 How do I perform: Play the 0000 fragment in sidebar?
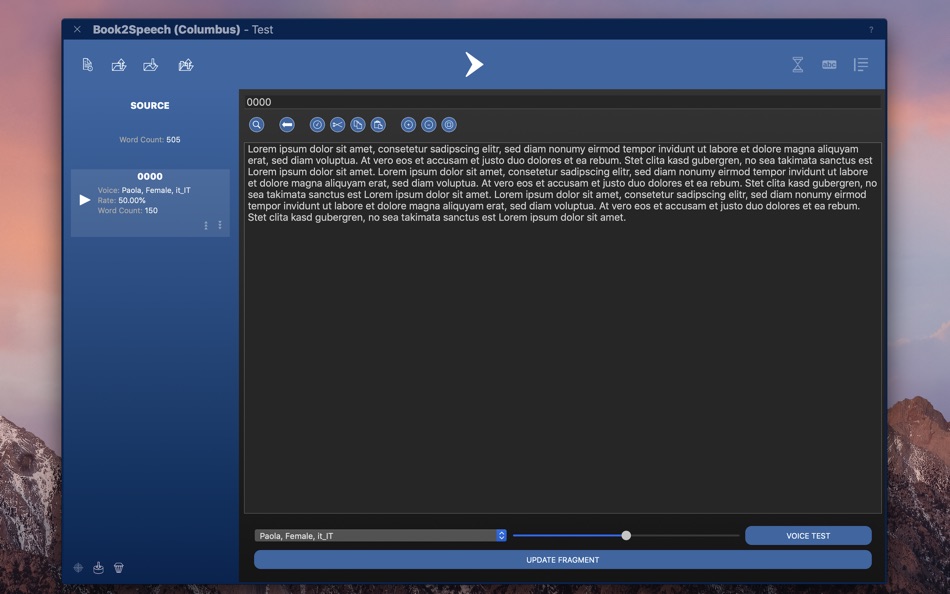[85, 200]
